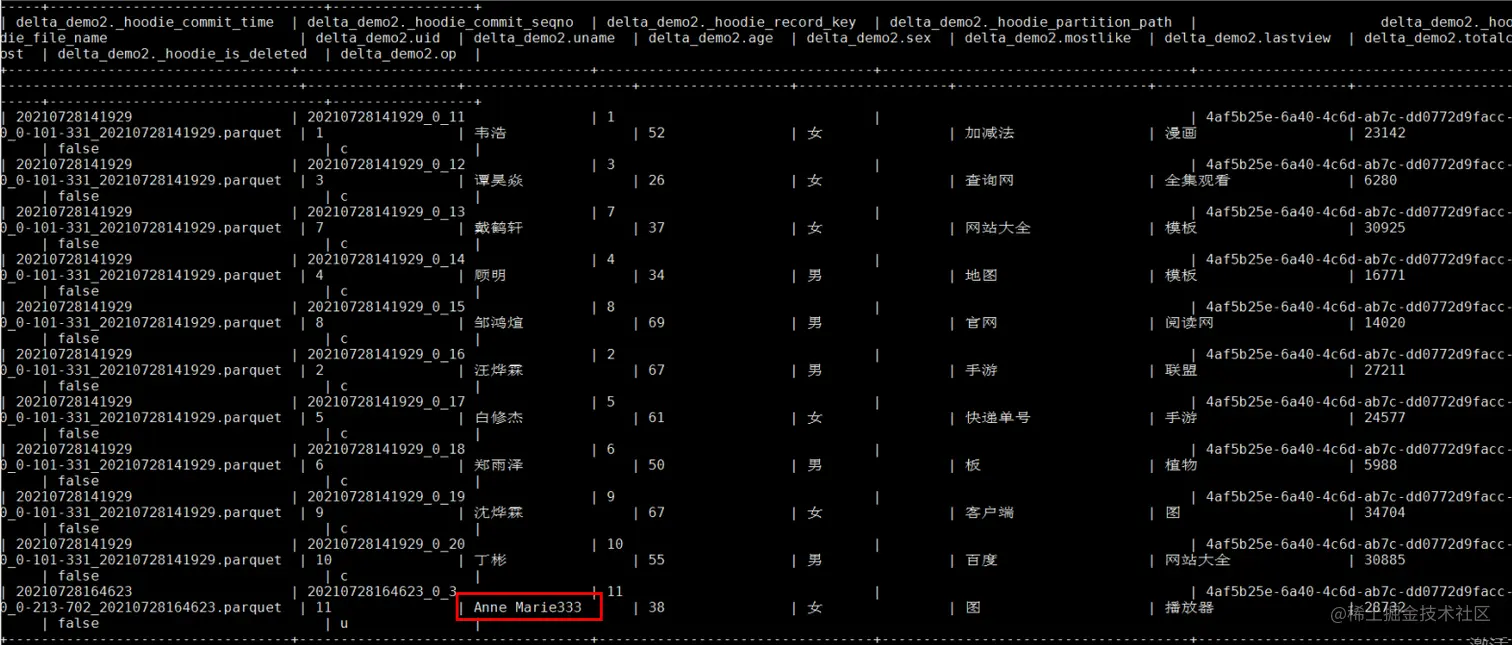Viewport: 1512px width, 645px height.
Task: Click mostlike value 加减法
Action: (989, 133)
